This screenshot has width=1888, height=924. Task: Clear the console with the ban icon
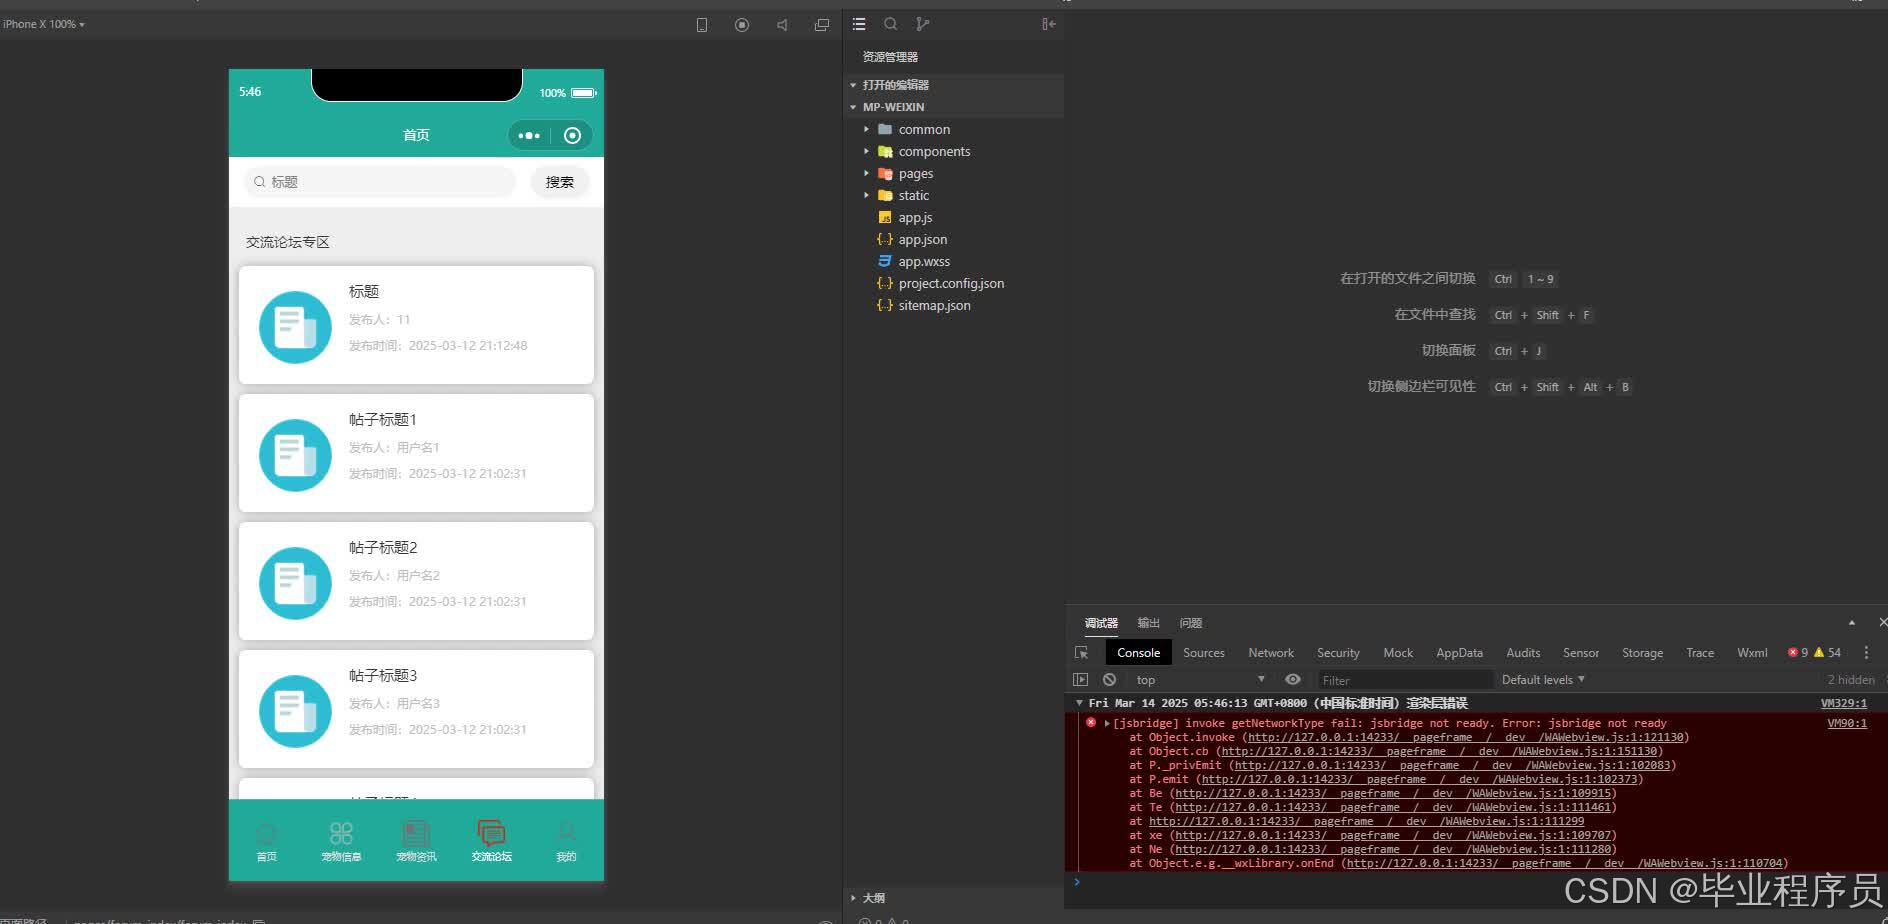coord(1109,679)
